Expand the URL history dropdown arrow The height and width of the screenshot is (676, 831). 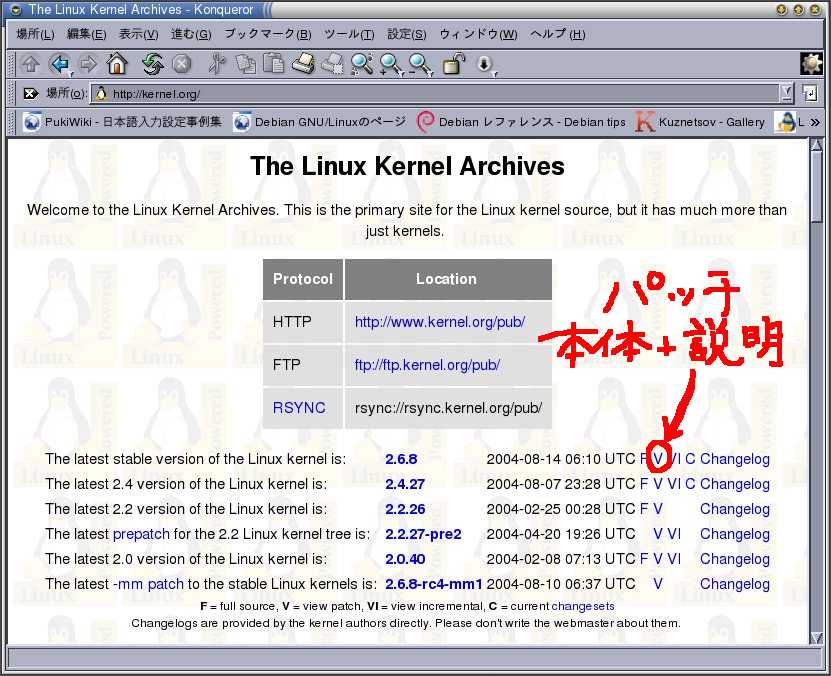(785, 93)
